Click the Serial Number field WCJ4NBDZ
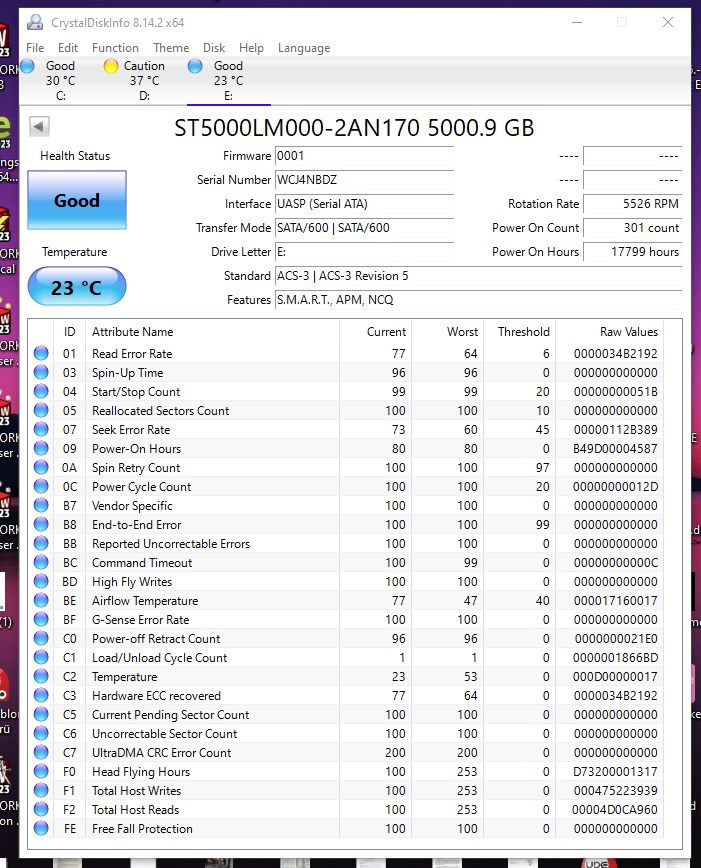Viewport: 701px width, 868px height. tap(364, 180)
